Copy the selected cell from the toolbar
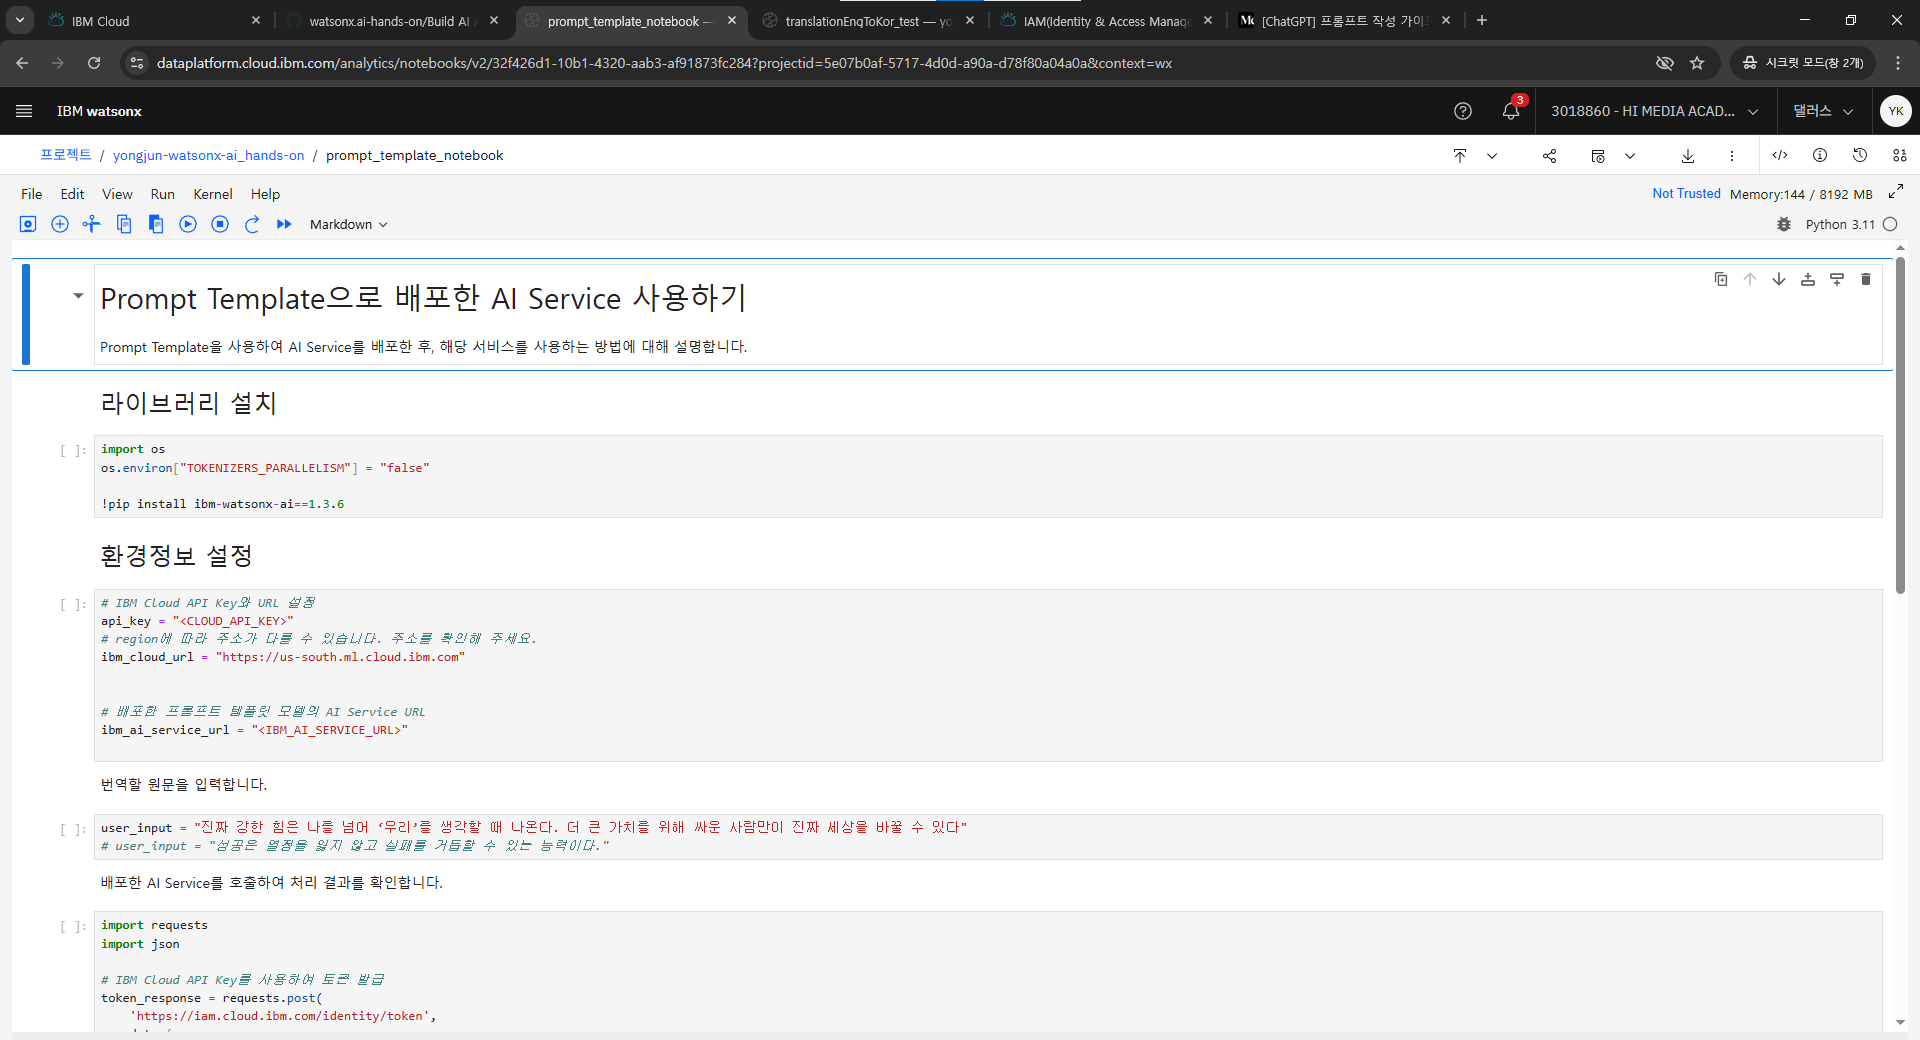The width and height of the screenshot is (1920, 1040). [124, 224]
